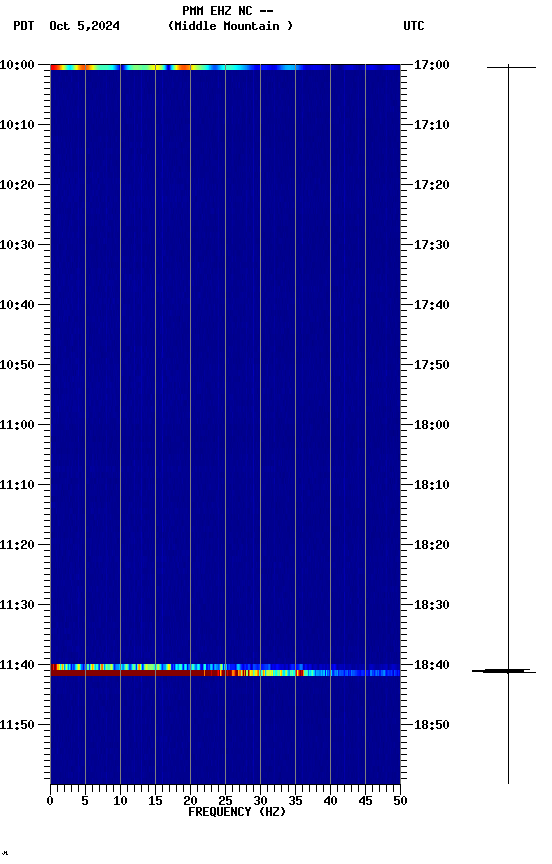Screen dimensions: 552x864
Task: Click the colored spectral band at 10:00
Action: click(225, 67)
